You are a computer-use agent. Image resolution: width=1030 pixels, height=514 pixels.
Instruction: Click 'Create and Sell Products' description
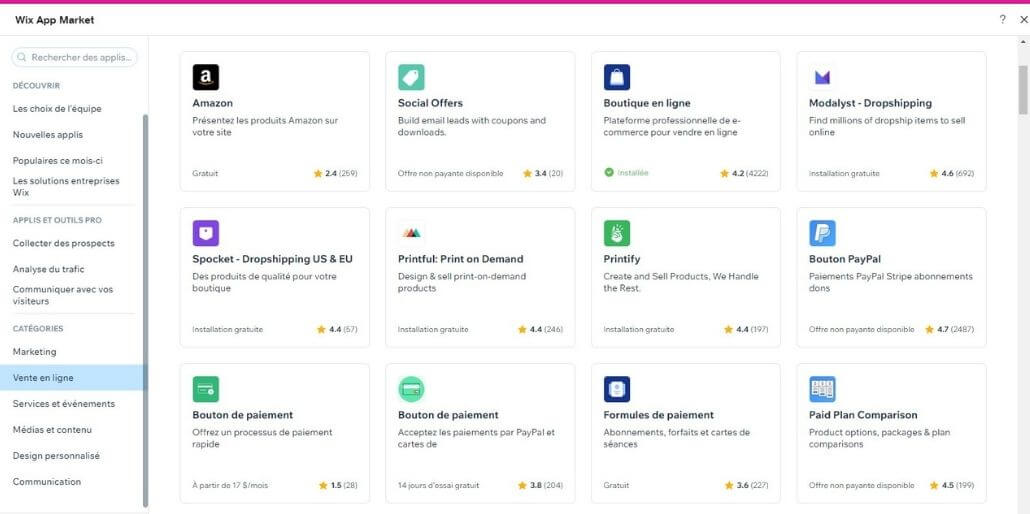tap(681, 283)
